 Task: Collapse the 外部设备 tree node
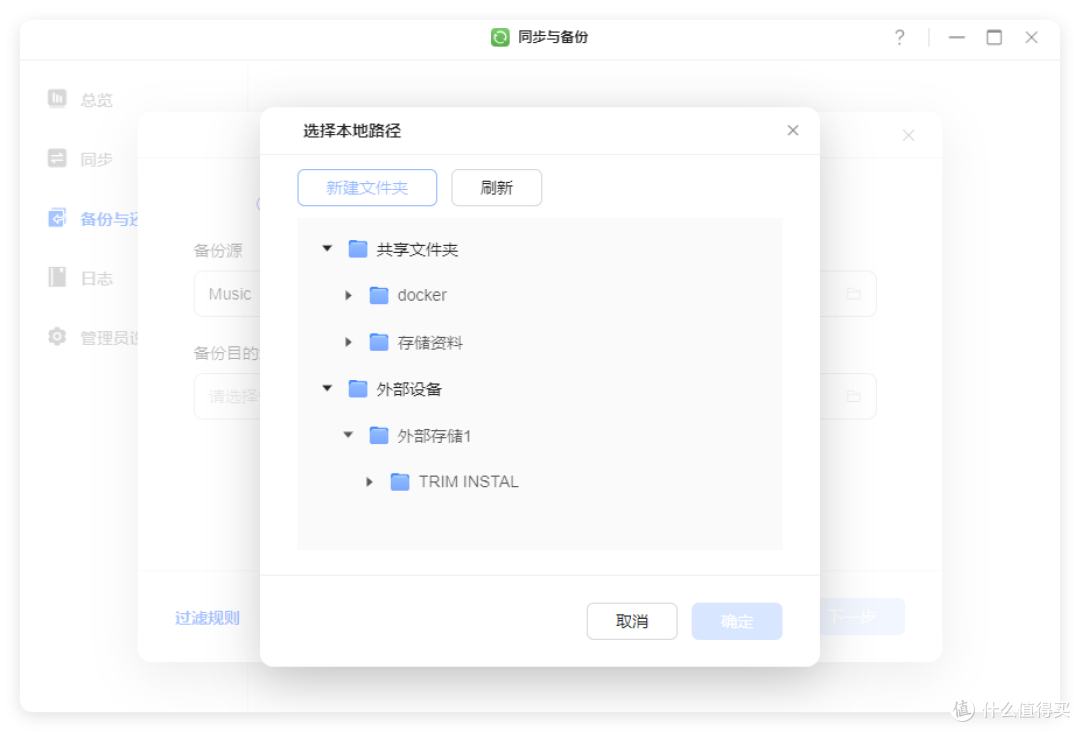tap(327, 388)
